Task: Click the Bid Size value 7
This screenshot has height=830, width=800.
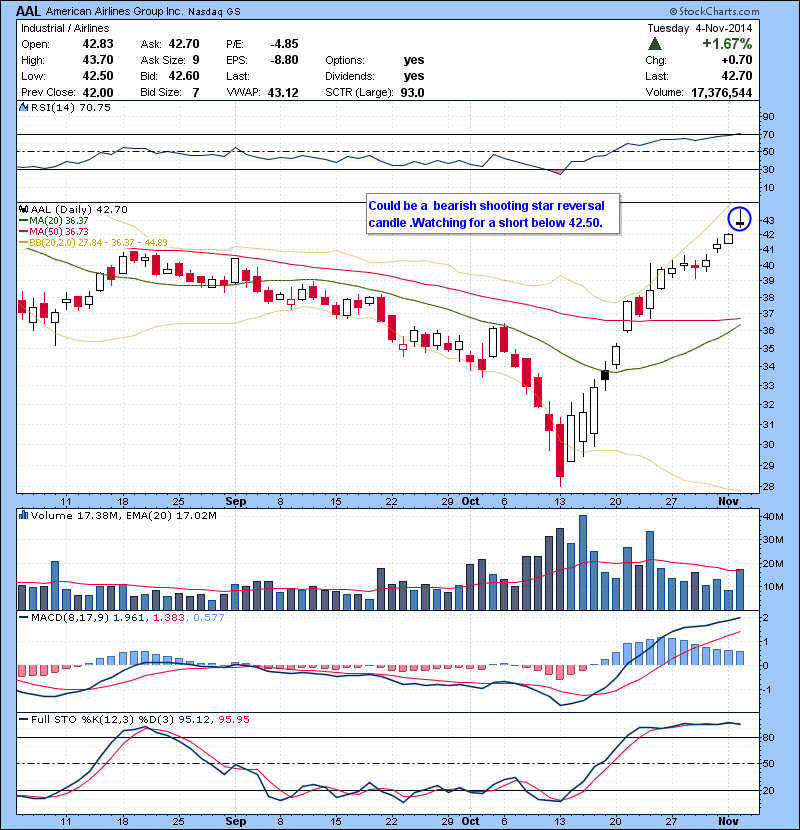Action: click(x=196, y=92)
